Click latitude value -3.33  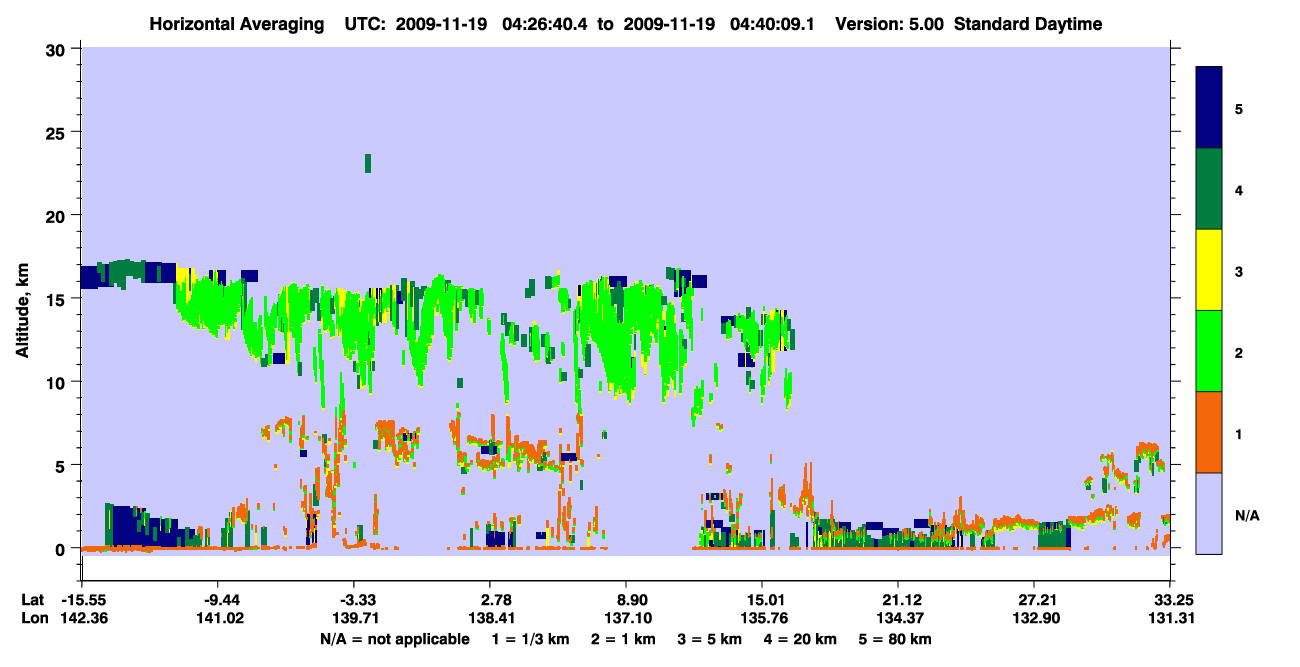click(355, 600)
